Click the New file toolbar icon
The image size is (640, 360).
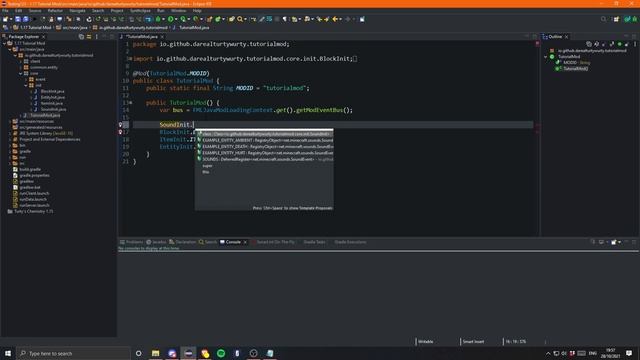pyautogui.click(x=6, y=19)
